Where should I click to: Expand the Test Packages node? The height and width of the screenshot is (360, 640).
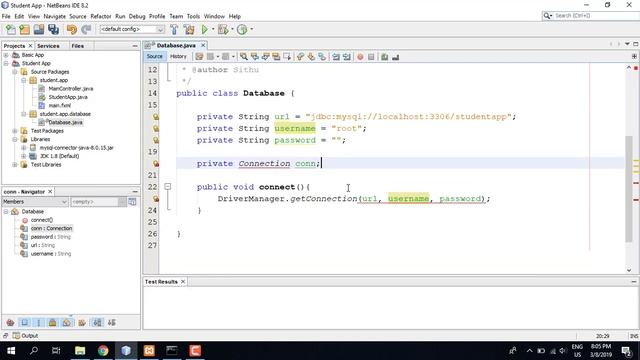15,131
